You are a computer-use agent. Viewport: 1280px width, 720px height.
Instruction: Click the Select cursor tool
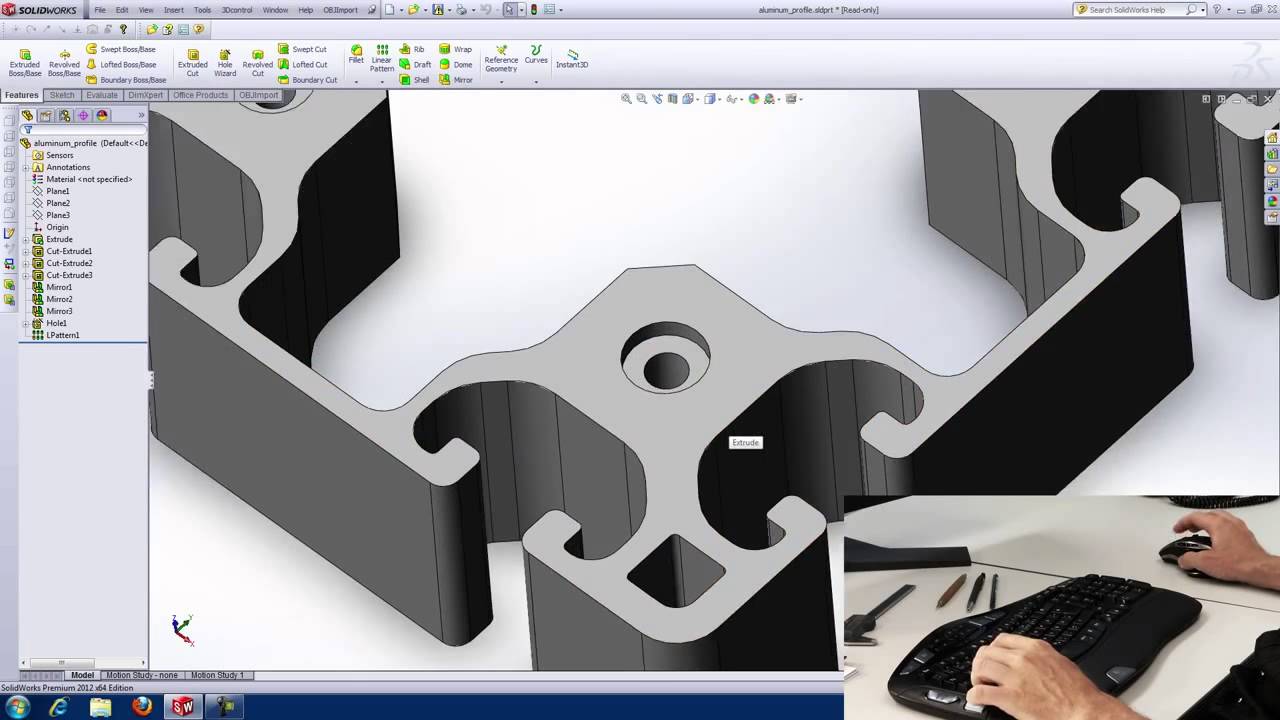509,10
